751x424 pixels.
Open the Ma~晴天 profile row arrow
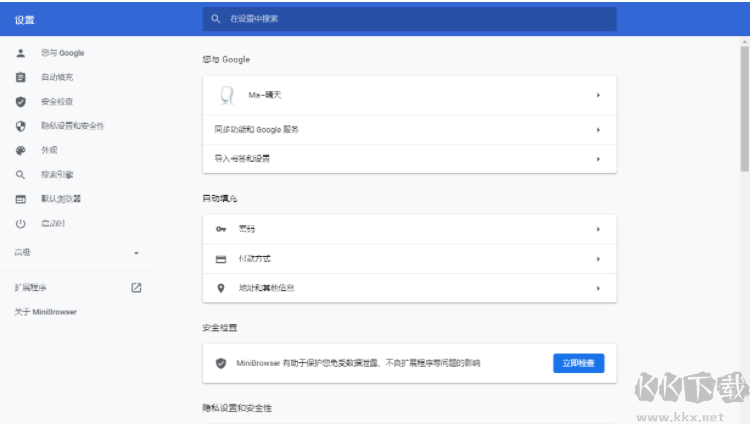[597, 95]
